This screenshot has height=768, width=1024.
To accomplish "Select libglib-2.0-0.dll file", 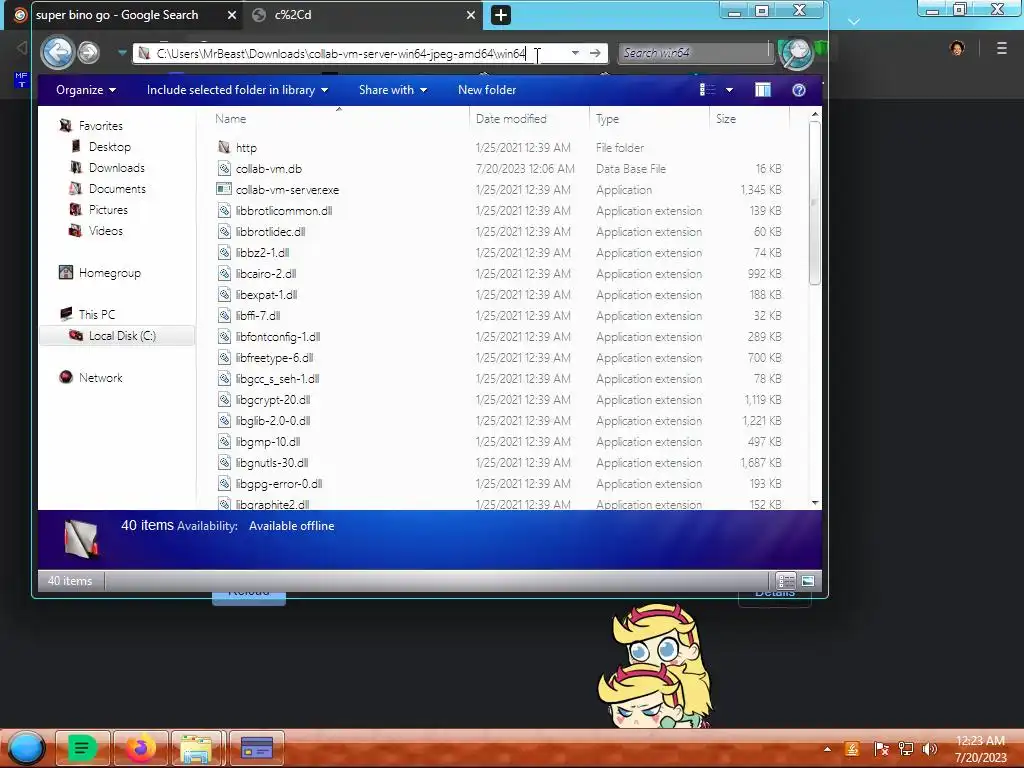I will pyautogui.click(x=273, y=421).
